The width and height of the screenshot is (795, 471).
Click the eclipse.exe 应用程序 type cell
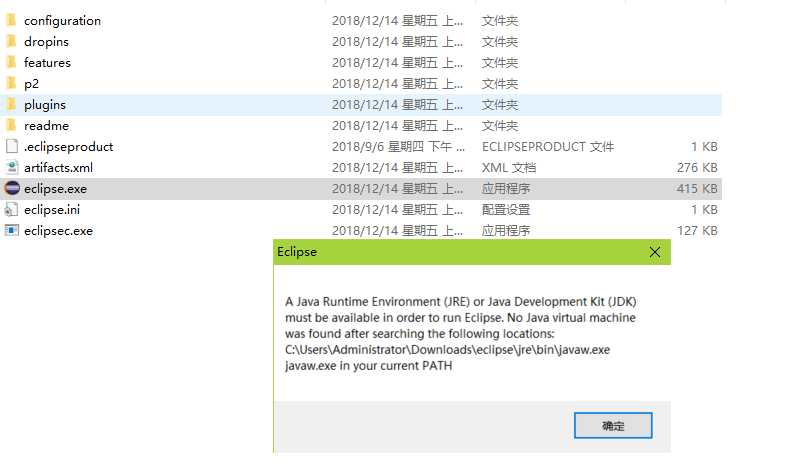coord(505,189)
